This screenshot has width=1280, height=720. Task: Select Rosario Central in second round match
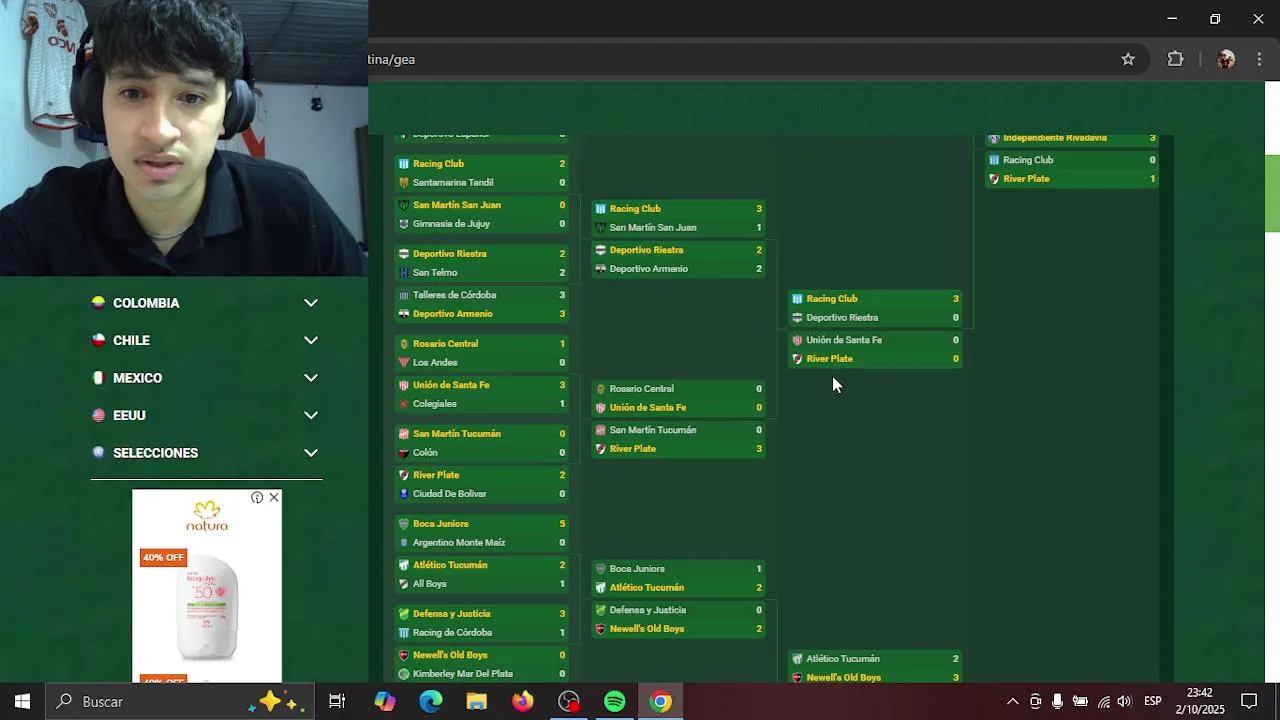(x=641, y=389)
